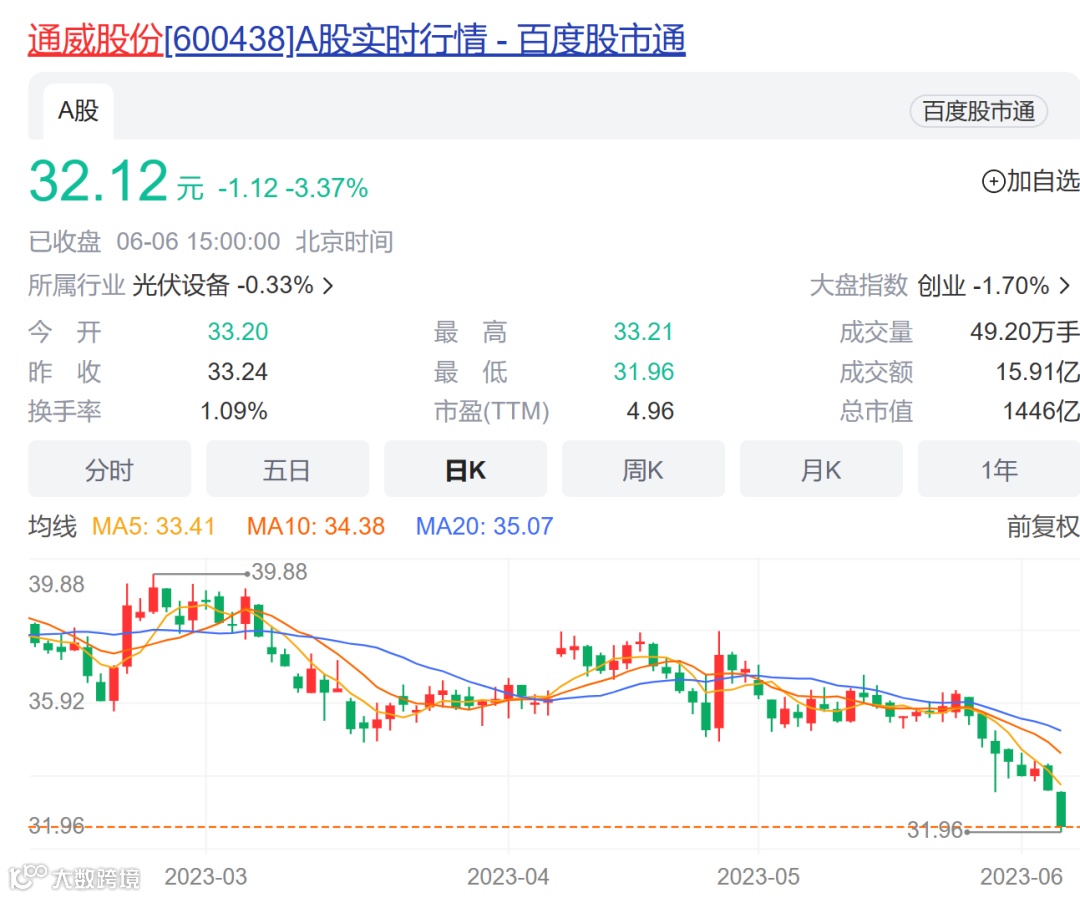Switch to the 分时 chart tab

pyautogui.click(x=110, y=470)
